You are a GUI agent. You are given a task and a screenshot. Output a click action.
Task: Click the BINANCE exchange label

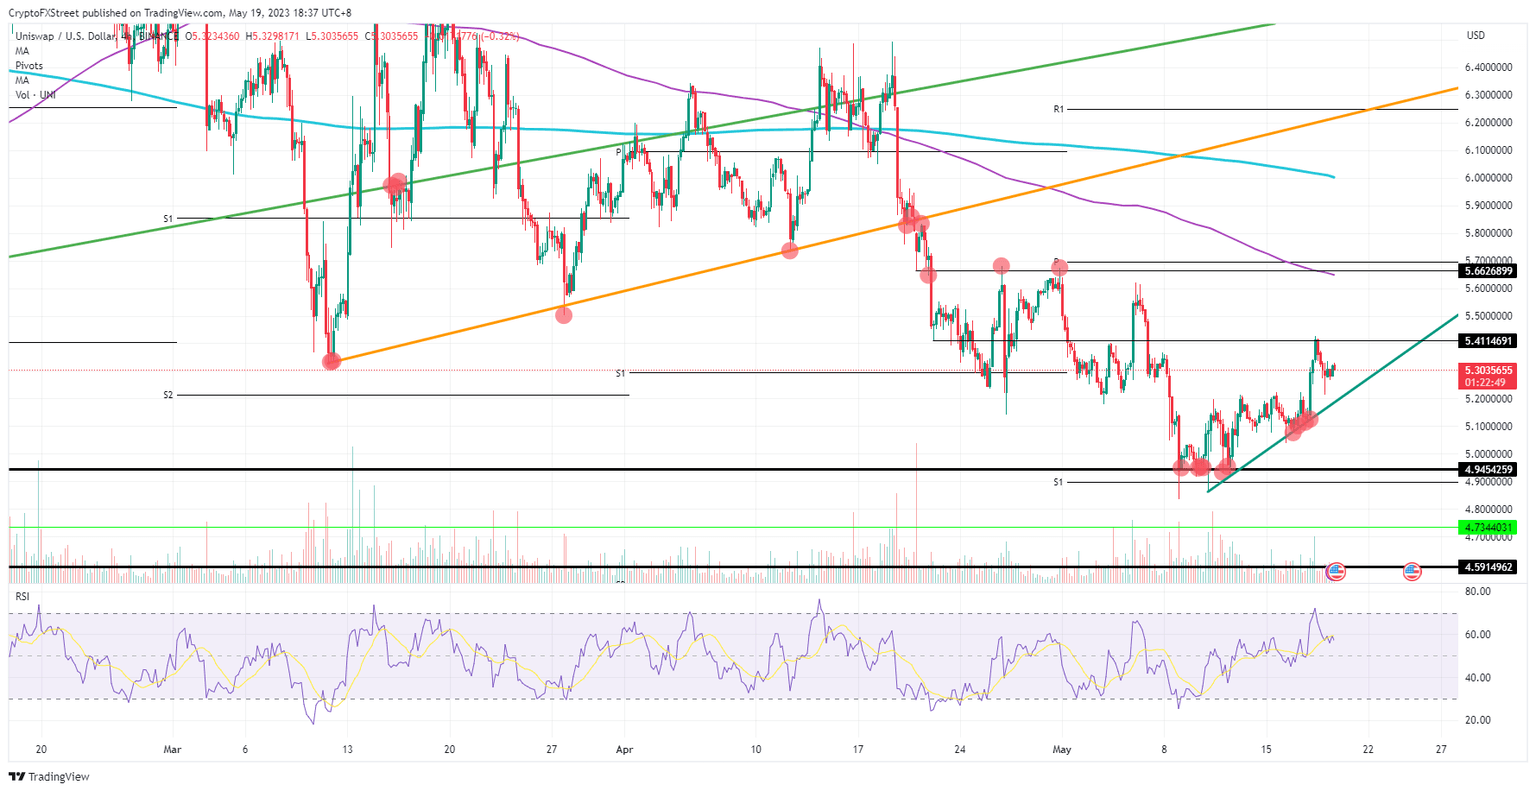tap(159, 34)
